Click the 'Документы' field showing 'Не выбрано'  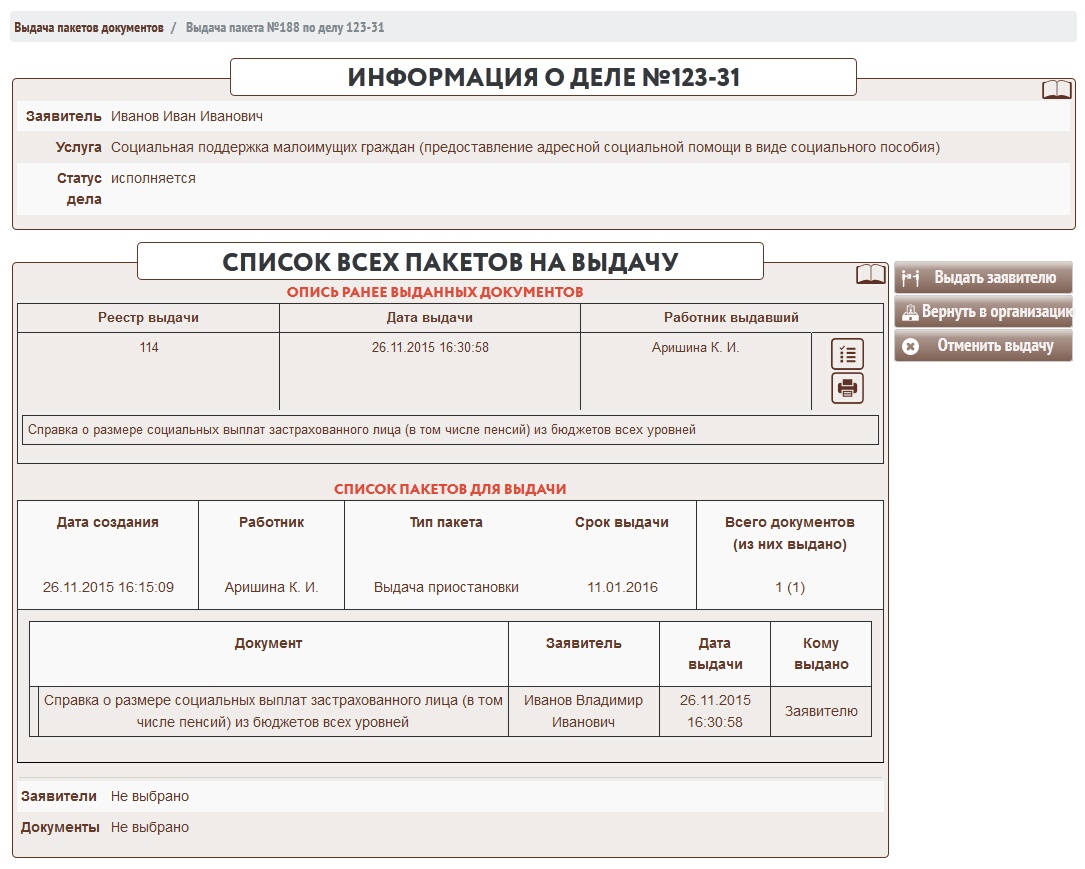click(150, 828)
